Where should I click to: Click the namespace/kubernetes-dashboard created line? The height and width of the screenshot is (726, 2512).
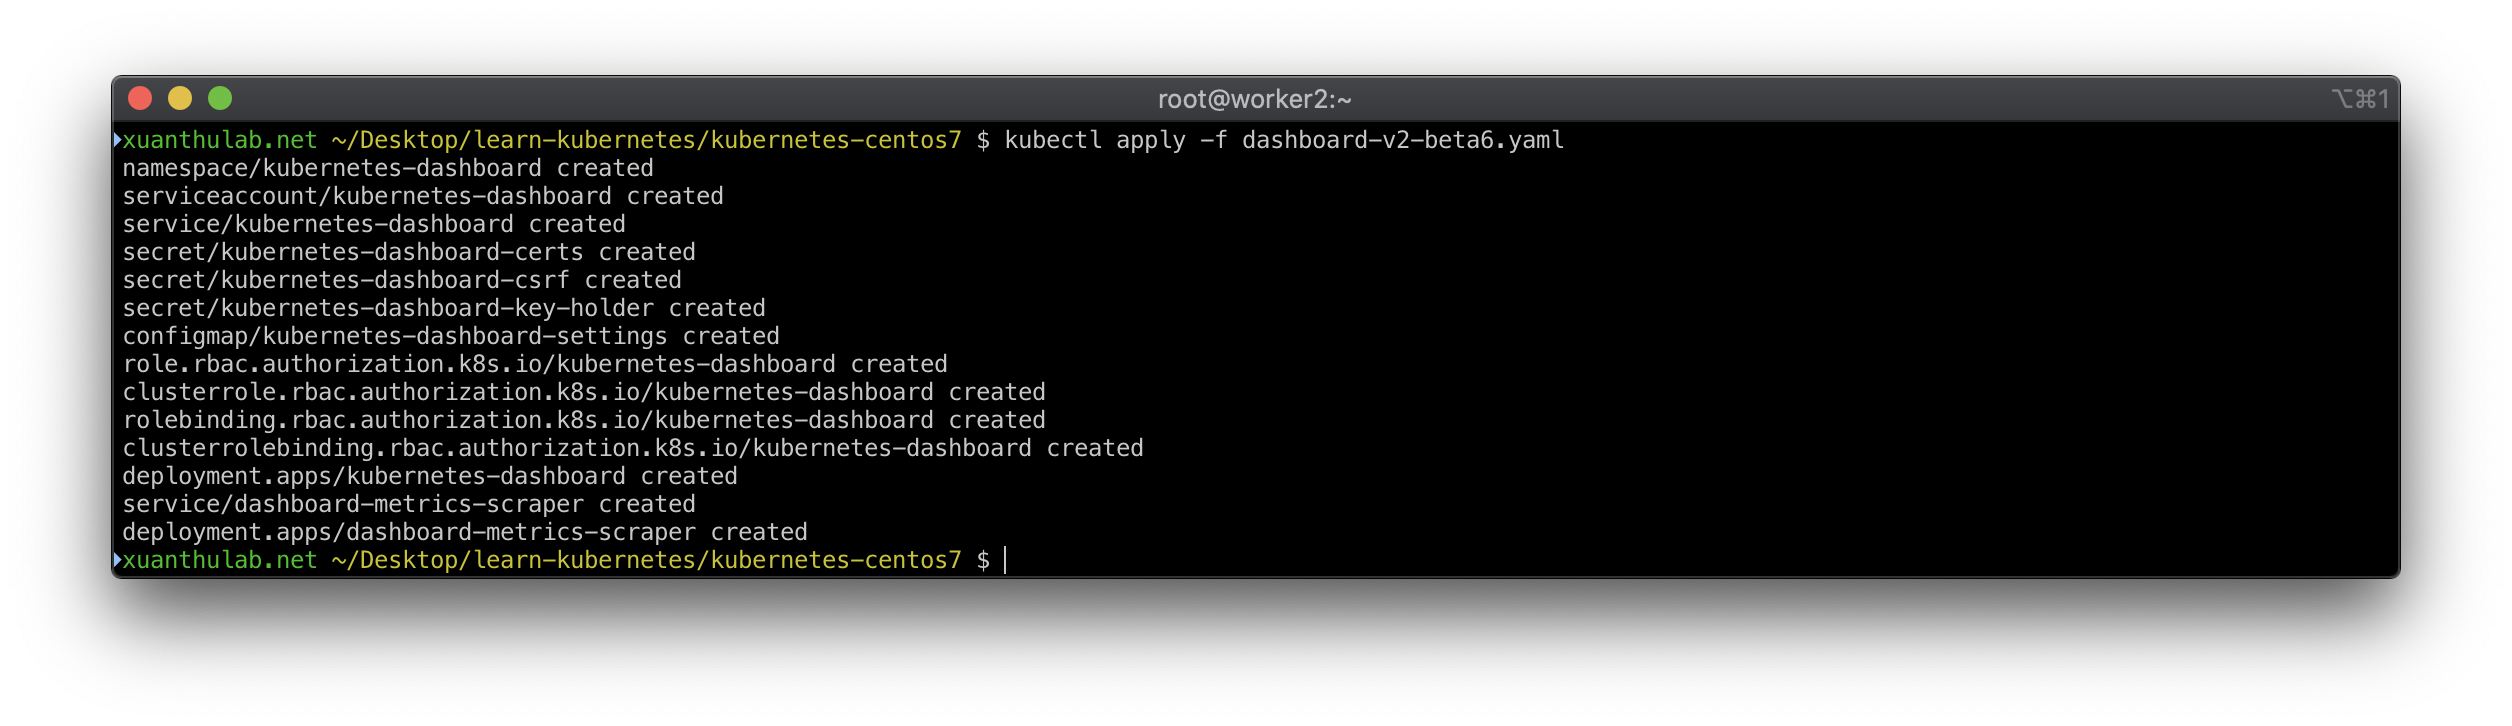388,168
